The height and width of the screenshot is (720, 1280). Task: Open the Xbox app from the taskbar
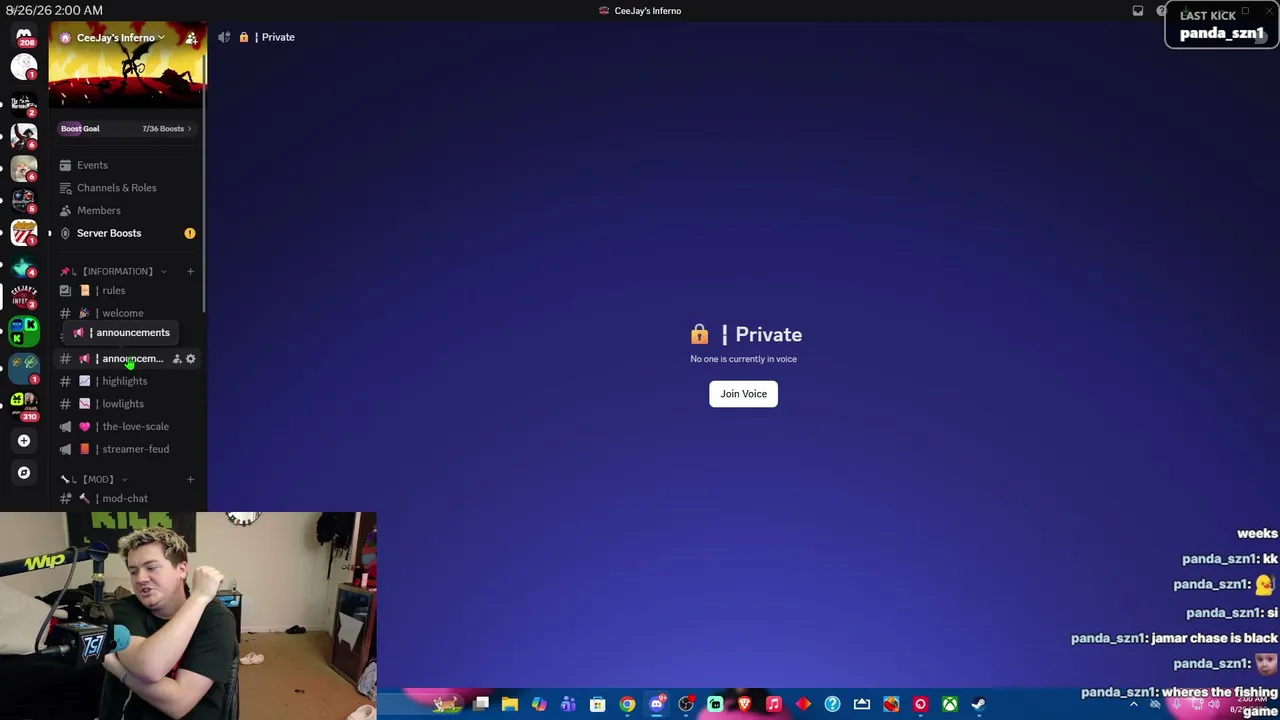[x=950, y=704]
